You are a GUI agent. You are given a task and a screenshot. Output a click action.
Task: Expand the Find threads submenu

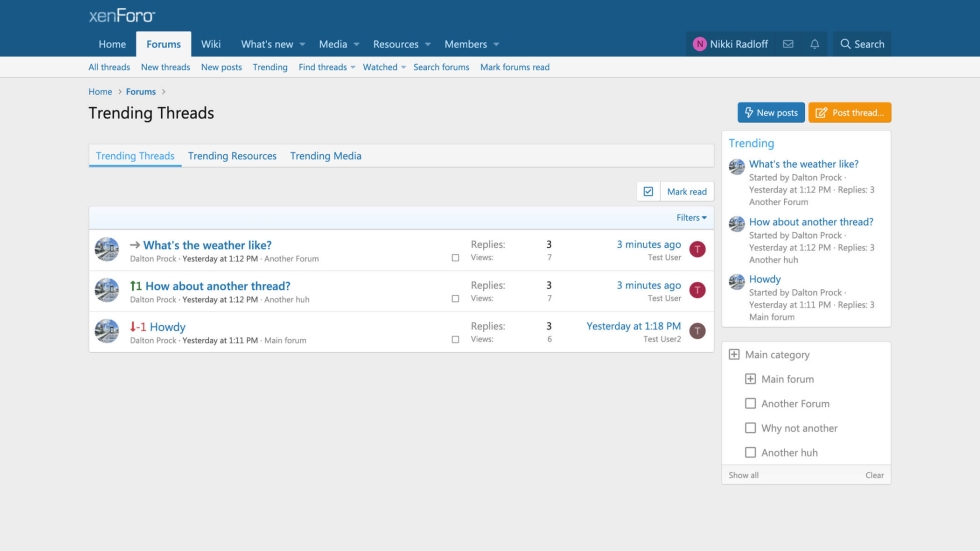(x=354, y=68)
